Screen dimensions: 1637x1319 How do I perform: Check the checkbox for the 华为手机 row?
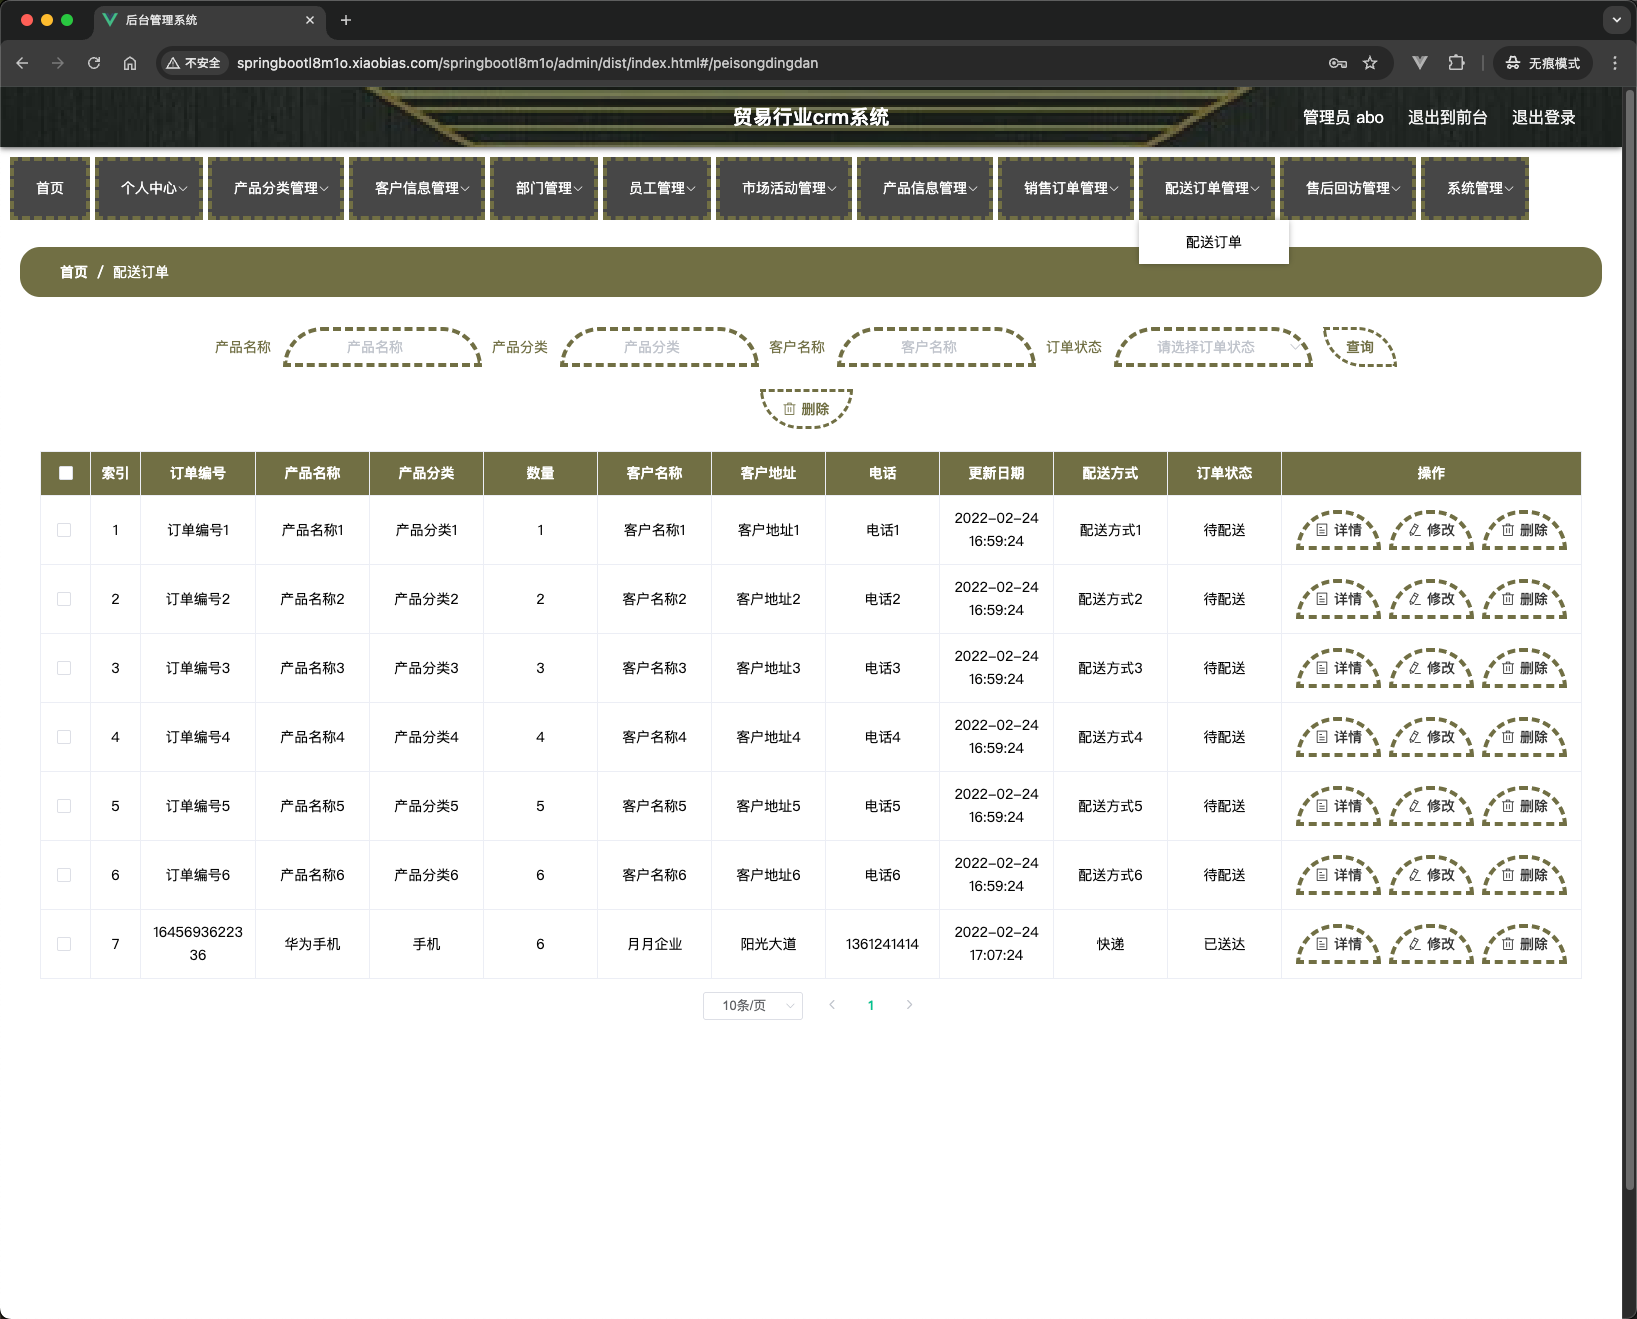coord(64,944)
